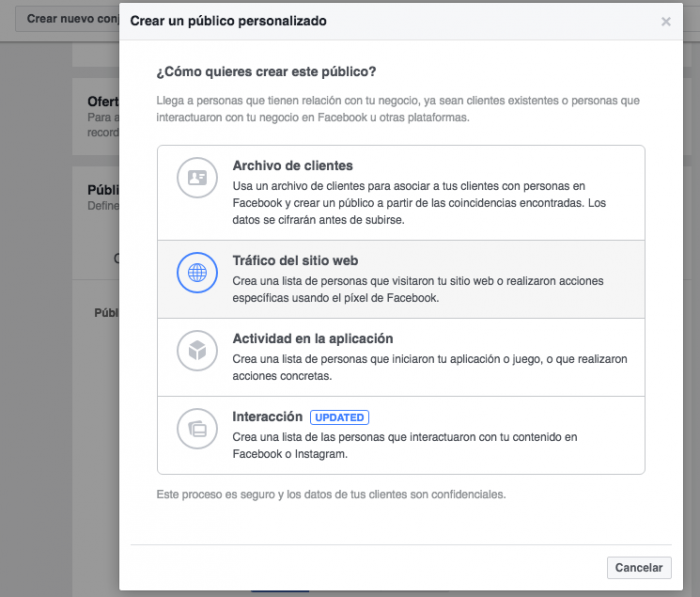The height and width of the screenshot is (597, 700).
Task: Click the intro paragraph starting Llega a personas
Action: [398, 109]
